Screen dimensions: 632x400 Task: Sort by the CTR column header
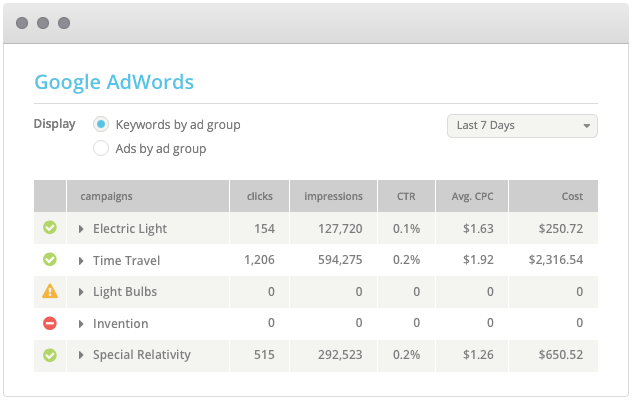(x=406, y=196)
